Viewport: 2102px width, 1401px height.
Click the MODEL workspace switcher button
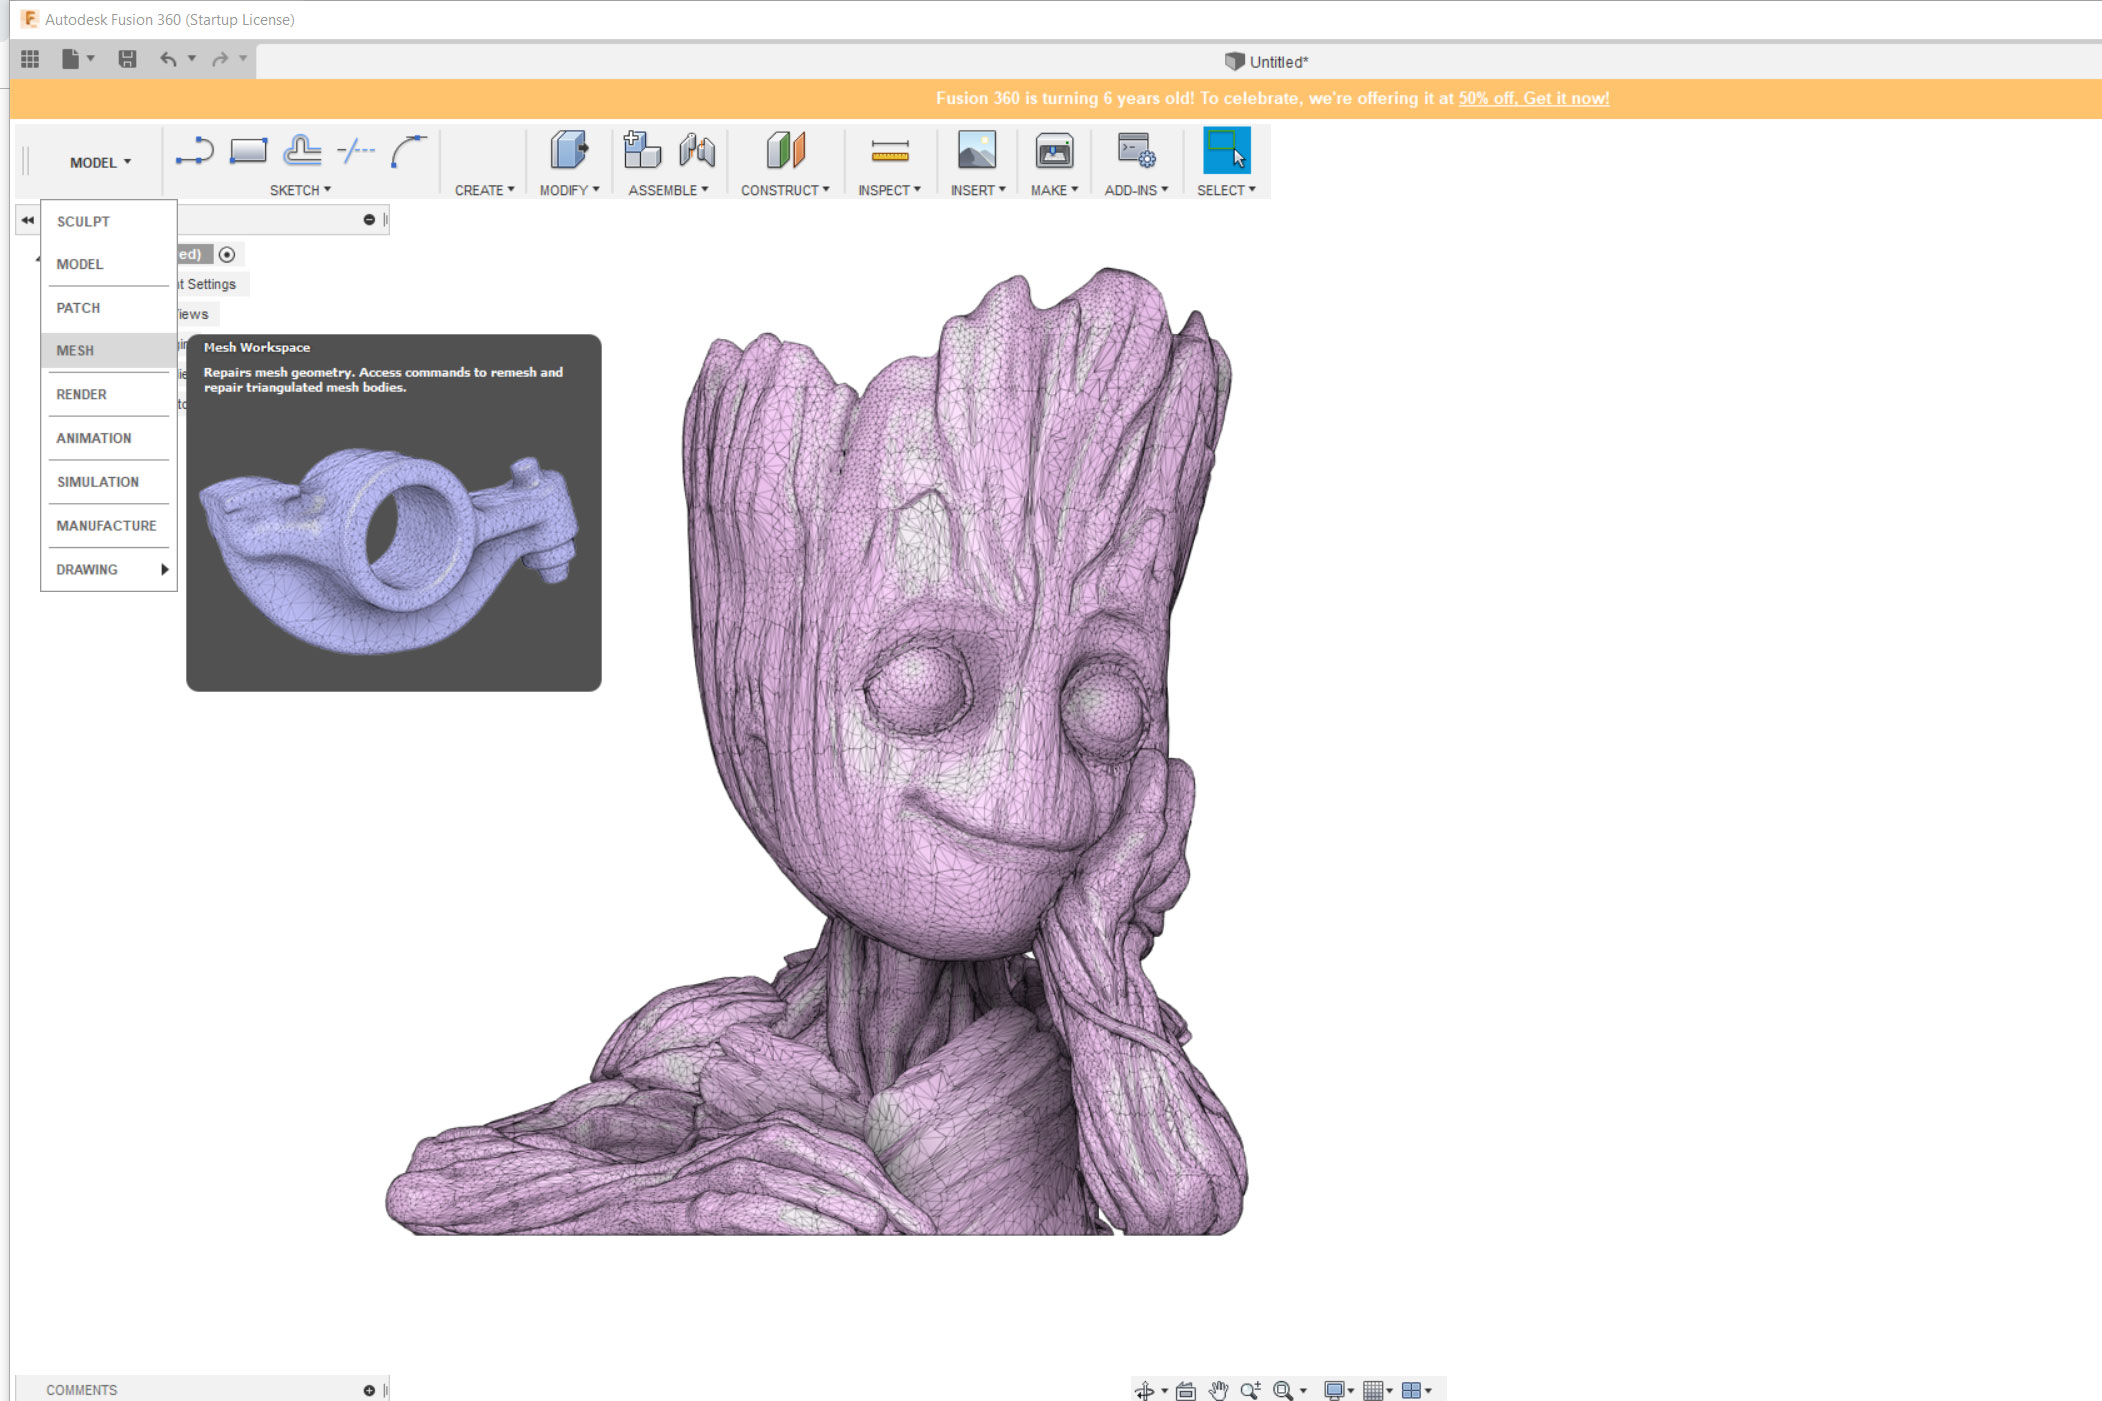100,162
